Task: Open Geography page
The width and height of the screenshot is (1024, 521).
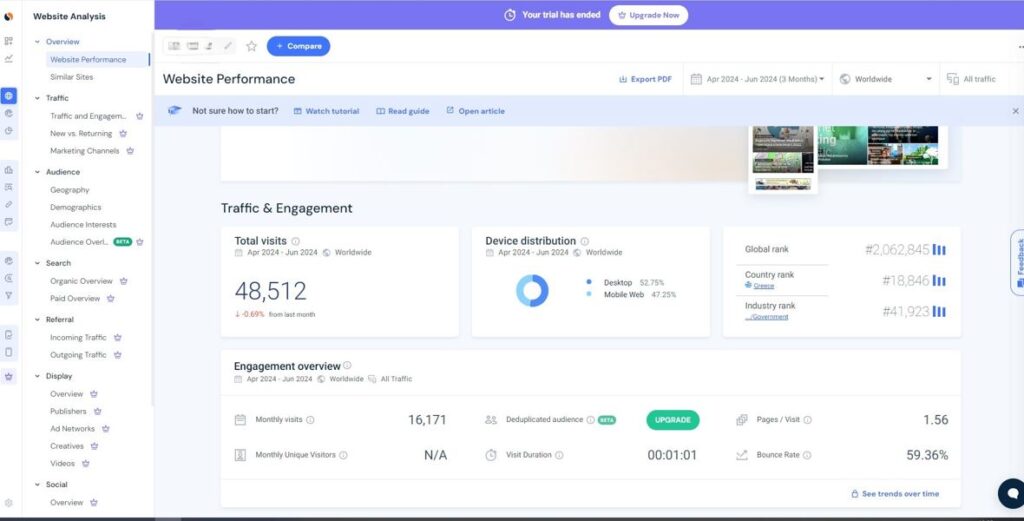Action: click(70, 190)
